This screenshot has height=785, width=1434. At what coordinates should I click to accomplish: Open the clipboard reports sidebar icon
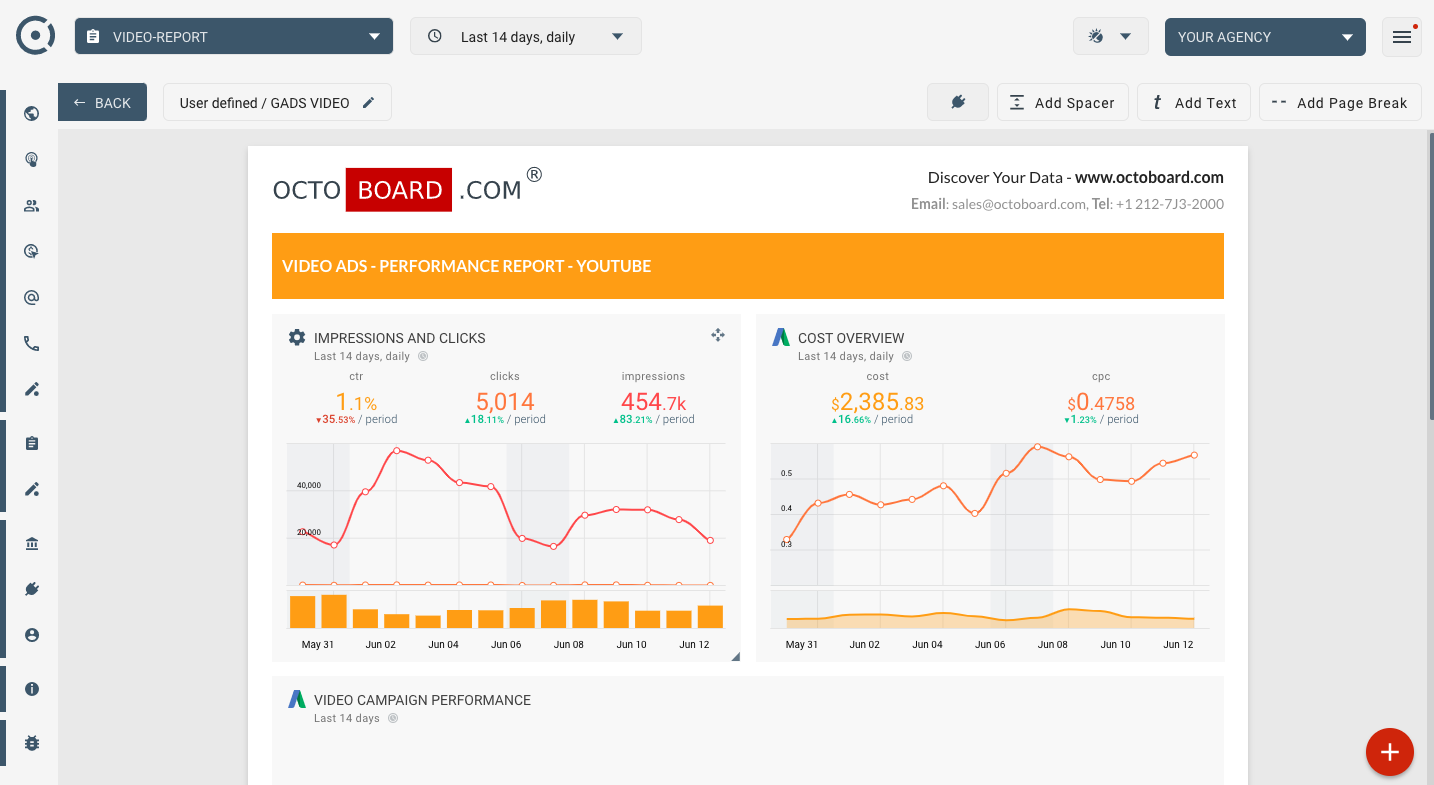point(32,444)
